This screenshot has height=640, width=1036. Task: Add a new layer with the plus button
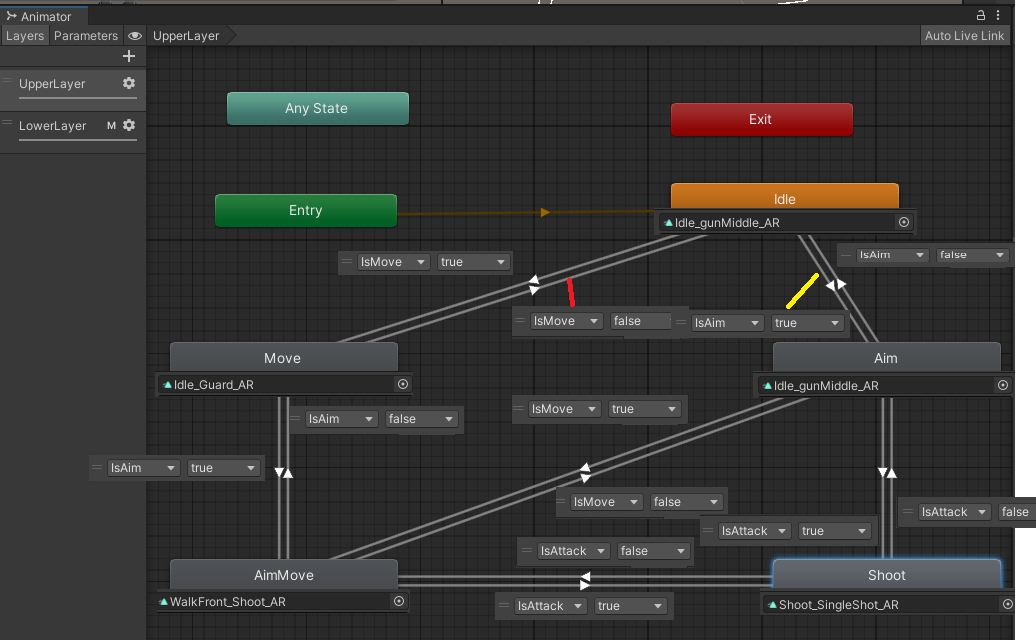pos(129,56)
